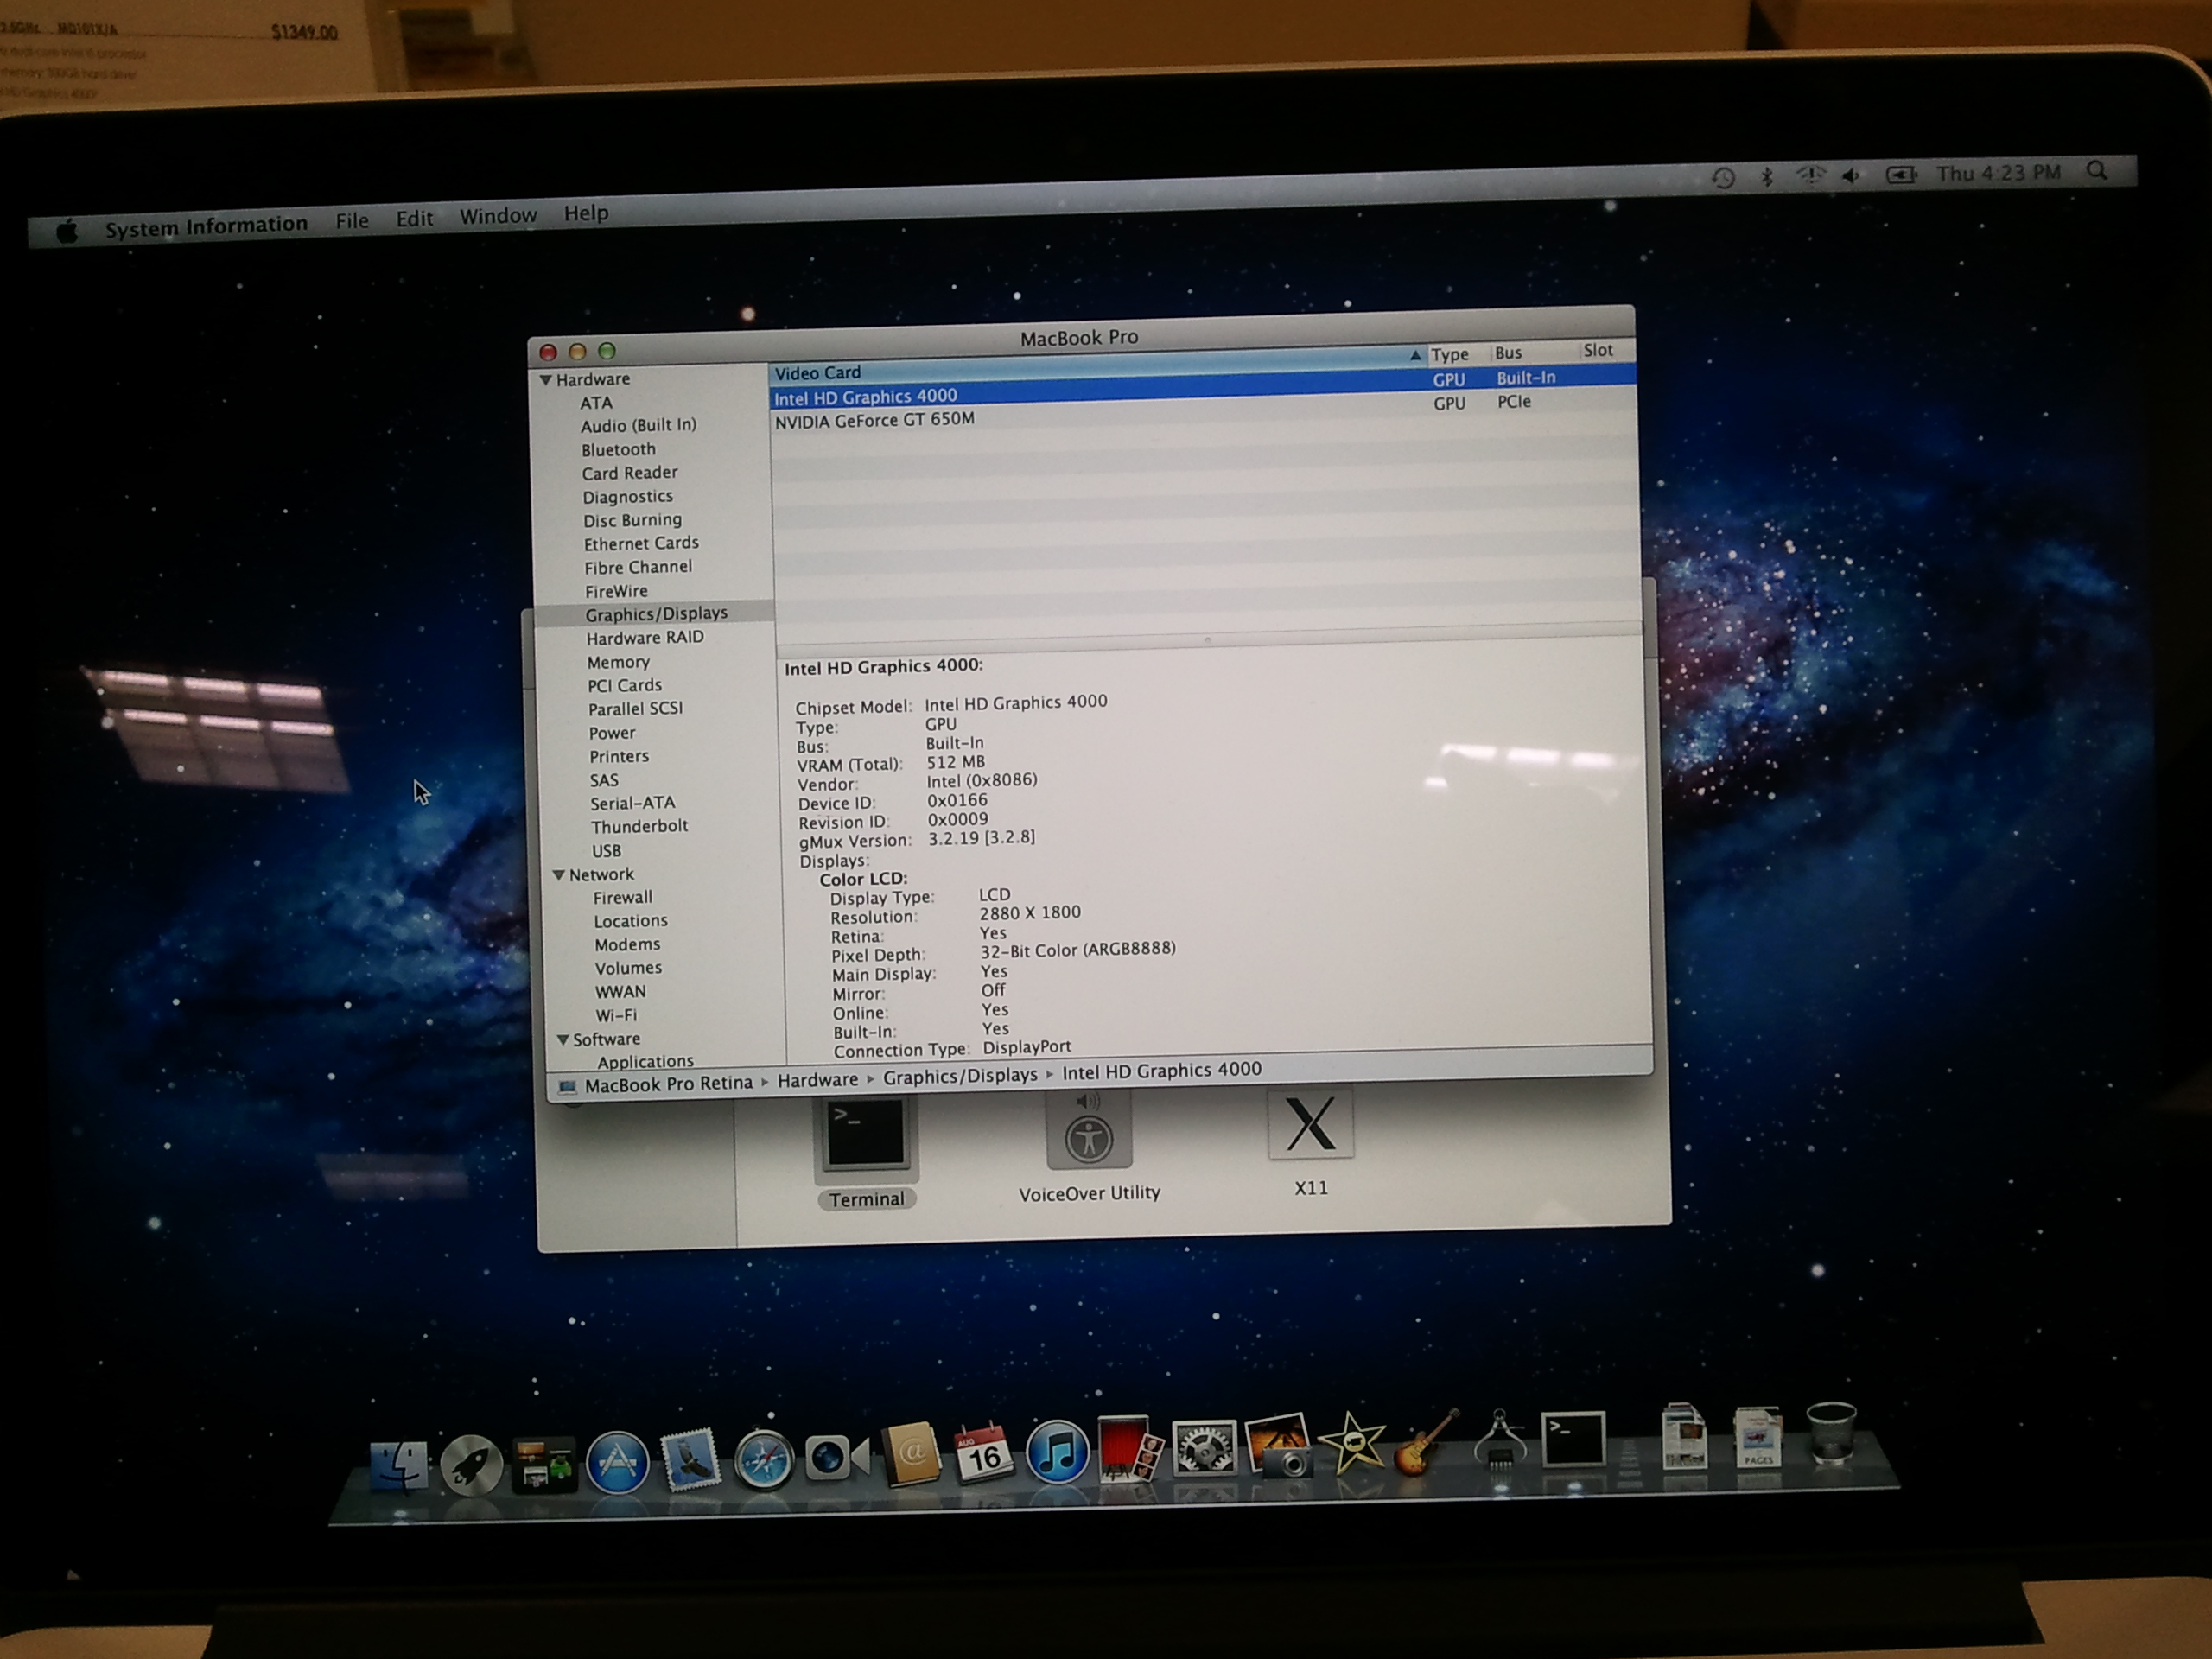2212x1659 pixels.
Task: Collapse the Network section triangle
Action: (x=559, y=875)
